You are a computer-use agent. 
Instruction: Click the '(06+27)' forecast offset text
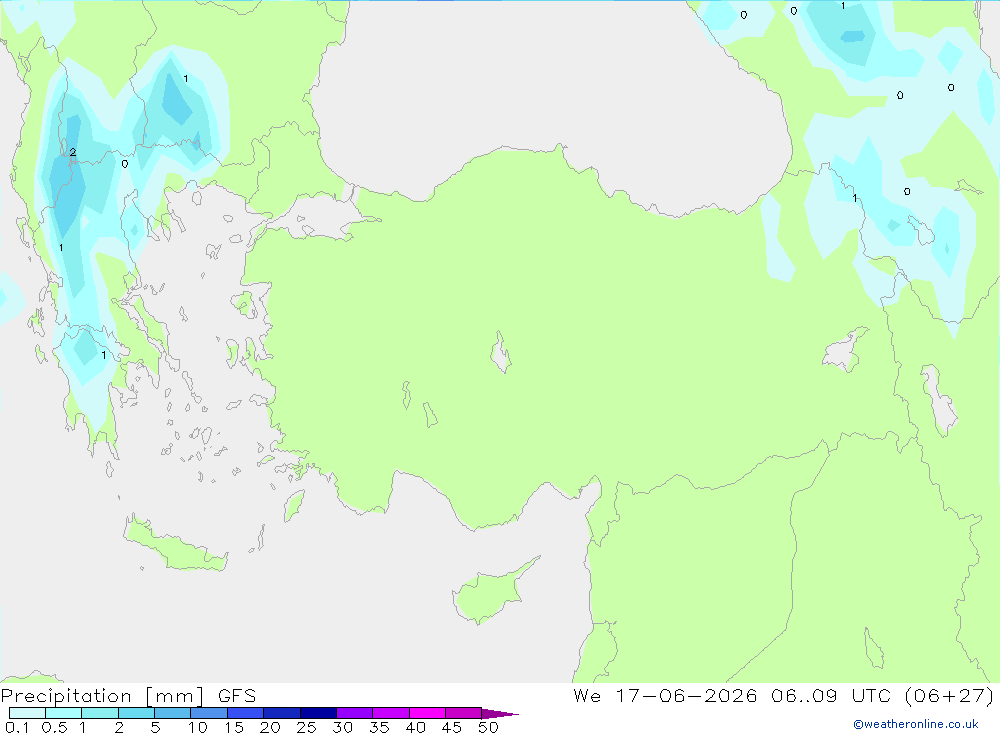tap(950, 695)
